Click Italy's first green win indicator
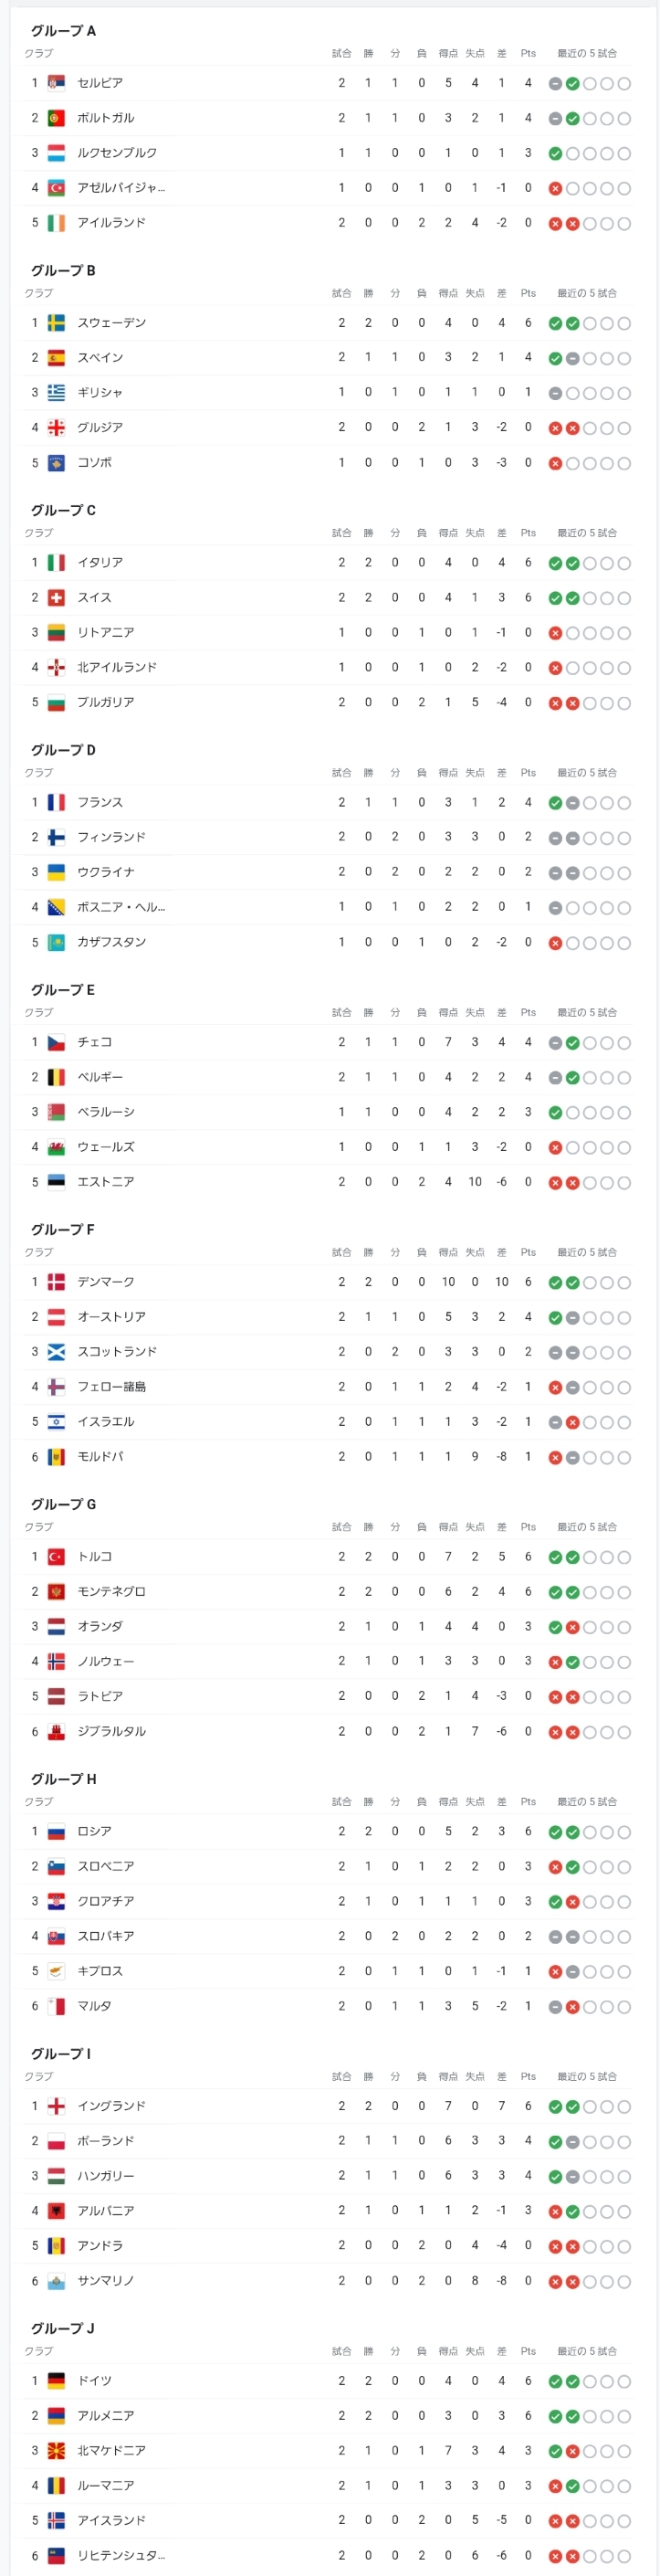The width and height of the screenshot is (660, 2576). (555, 564)
